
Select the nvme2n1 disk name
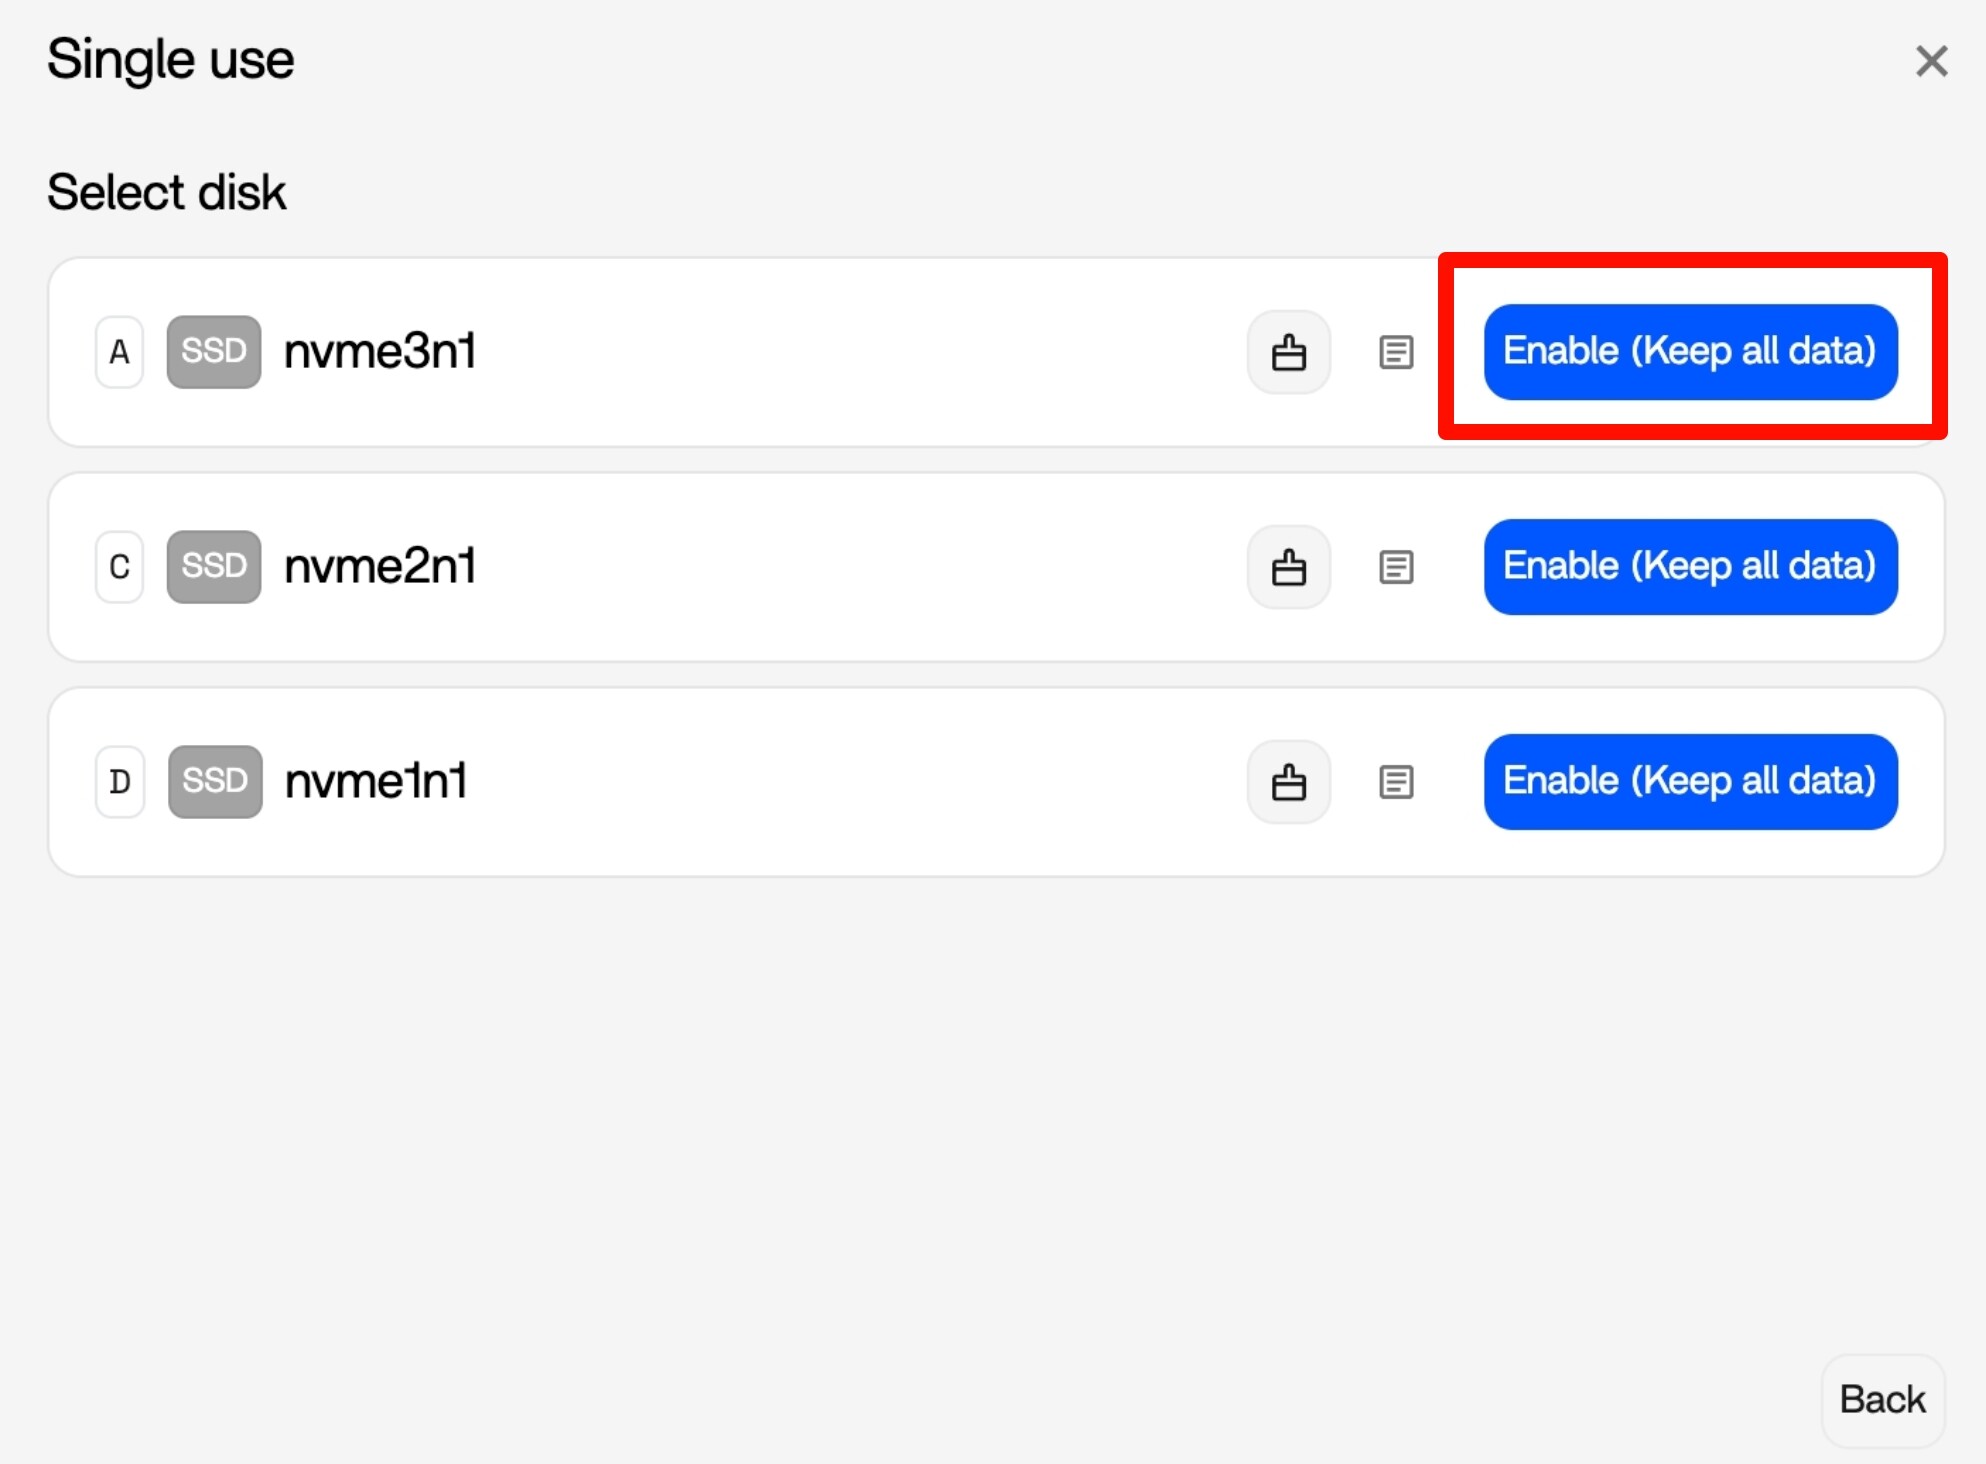point(380,567)
